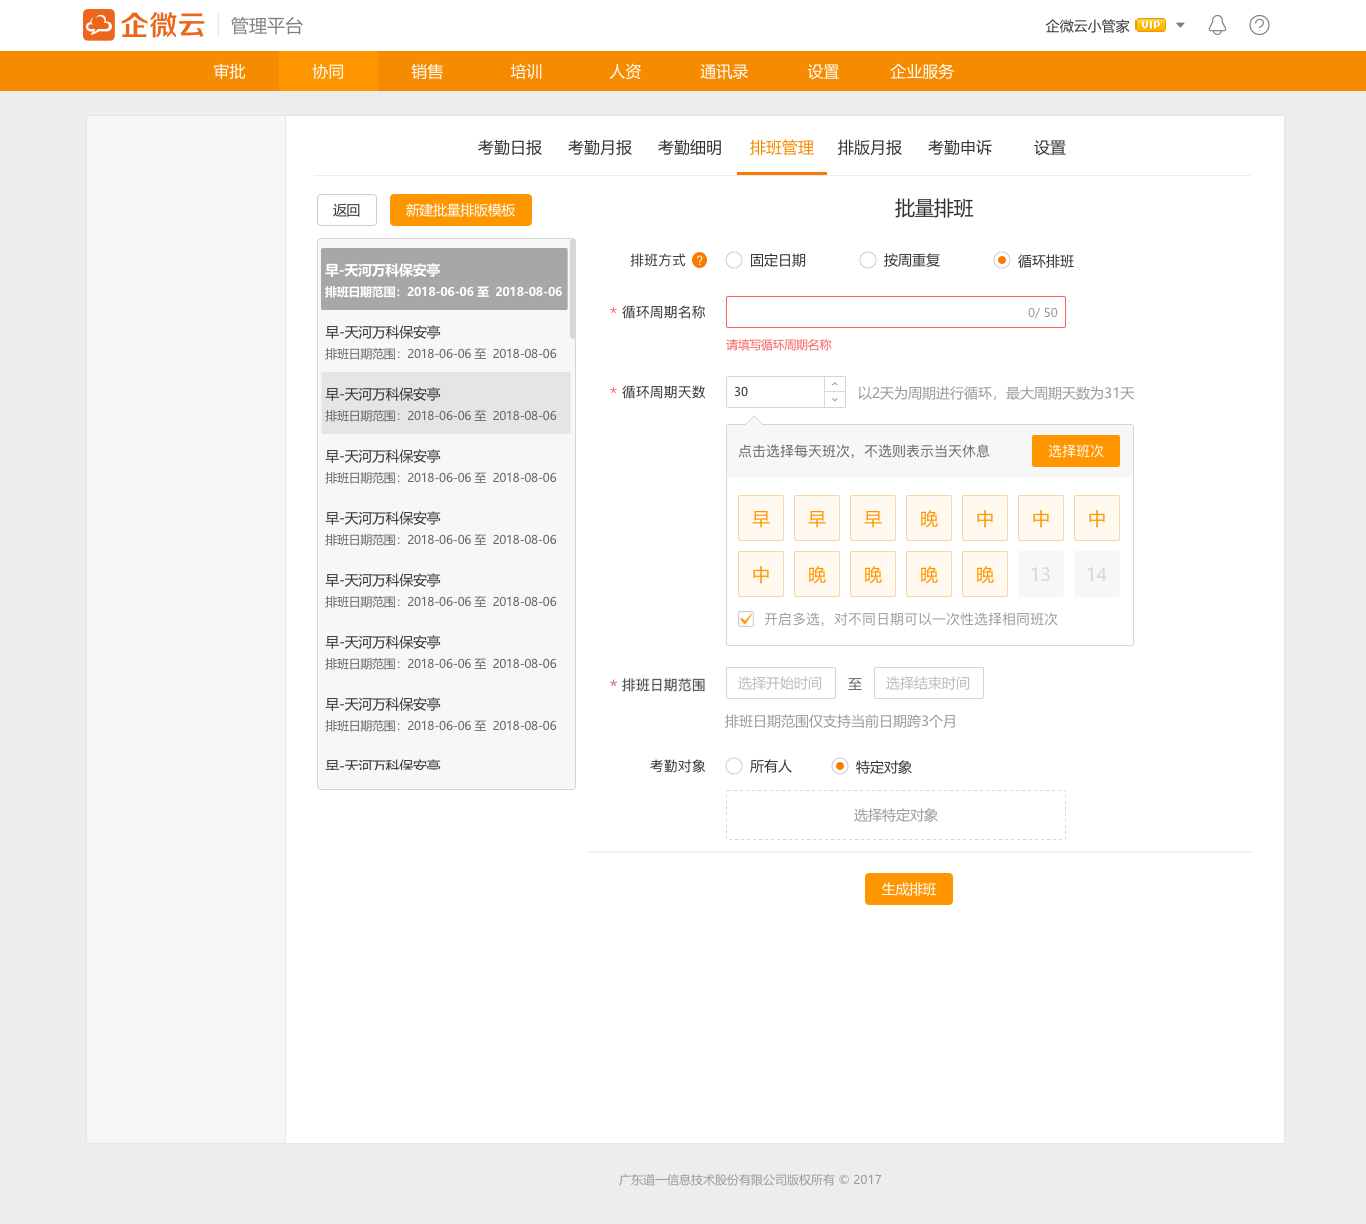This screenshot has width=1366, height=1224.
Task: Click the notification bell icon
Action: [x=1217, y=25]
